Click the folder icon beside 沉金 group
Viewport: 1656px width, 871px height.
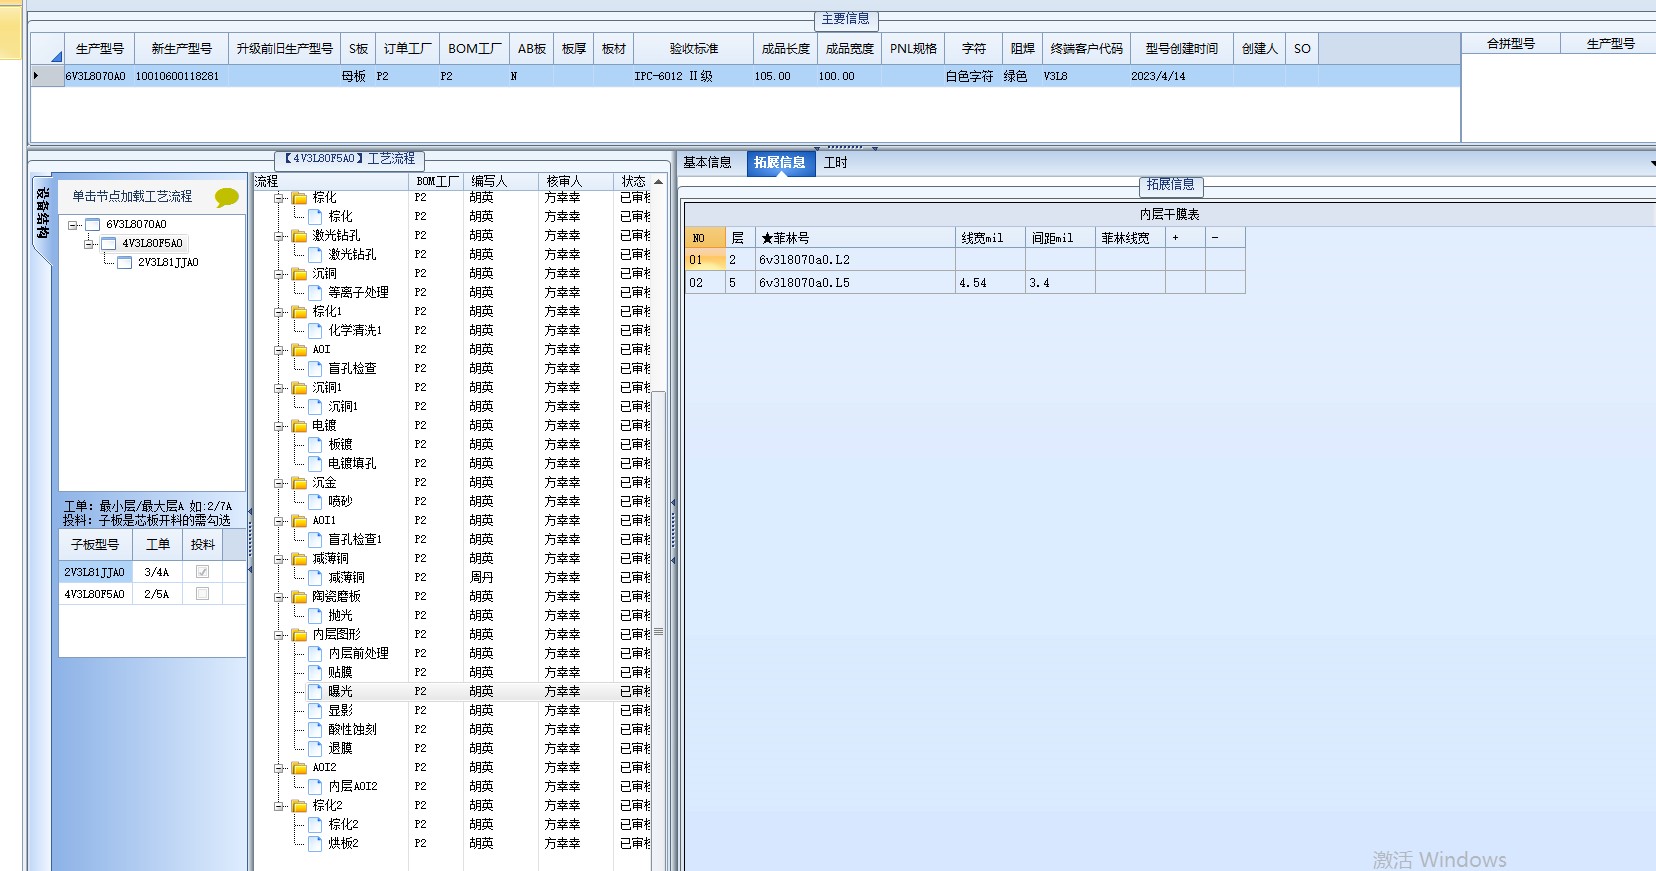pyautogui.click(x=299, y=483)
